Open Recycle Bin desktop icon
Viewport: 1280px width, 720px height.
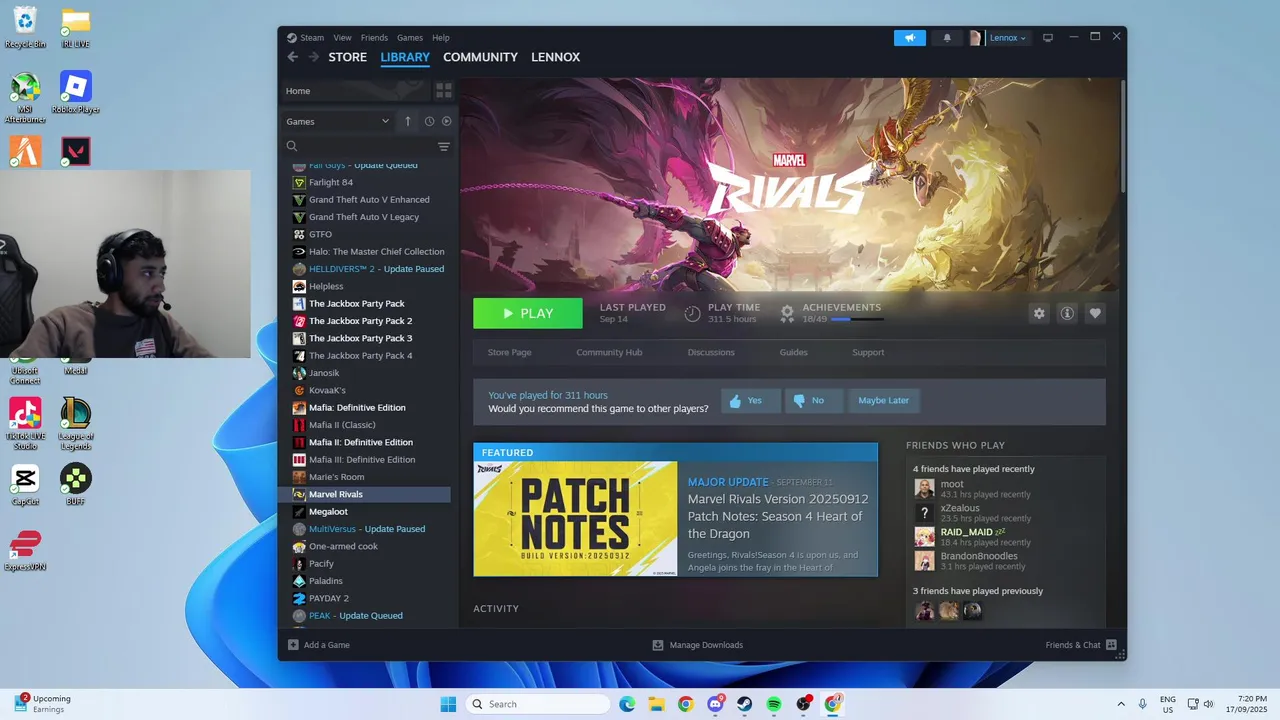25,28
